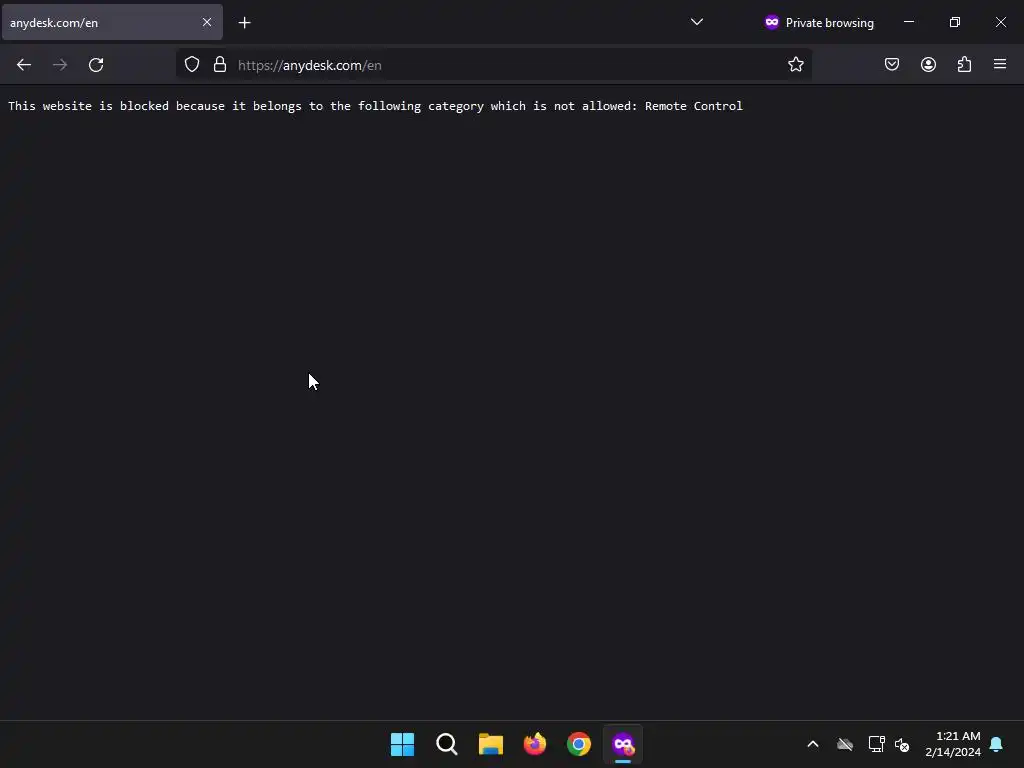
Task: Click the 'Remote Control' category text
Action: tap(694, 106)
